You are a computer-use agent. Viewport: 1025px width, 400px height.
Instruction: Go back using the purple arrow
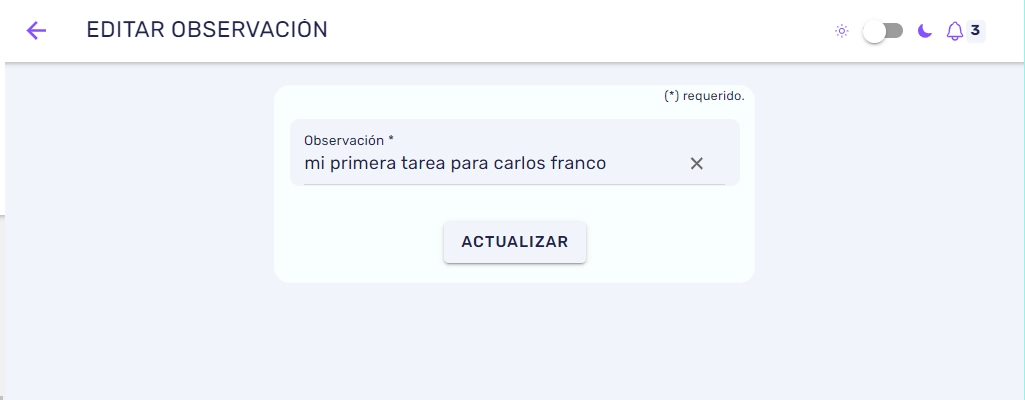click(x=36, y=31)
